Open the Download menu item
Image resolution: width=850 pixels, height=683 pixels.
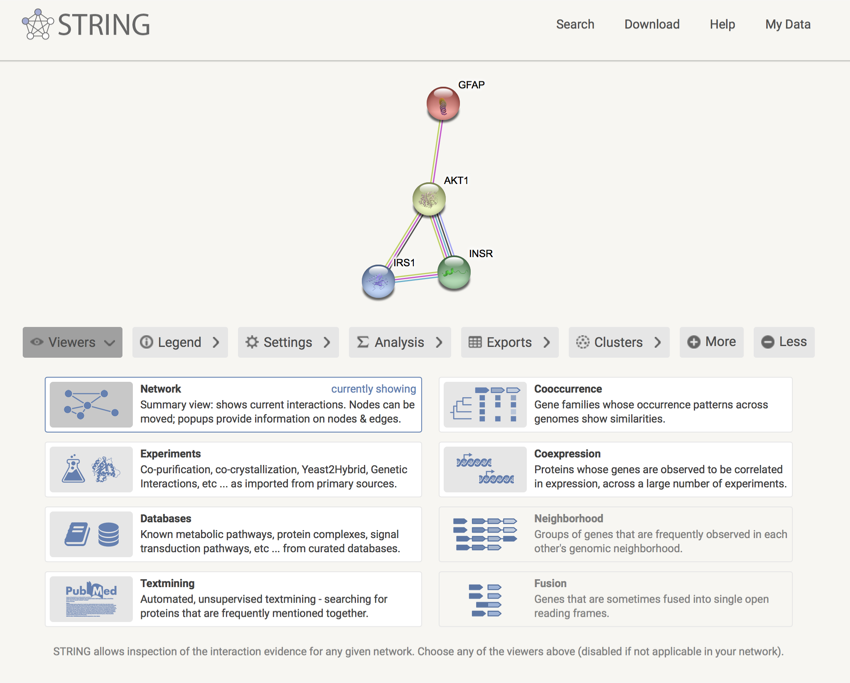(x=652, y=24)
